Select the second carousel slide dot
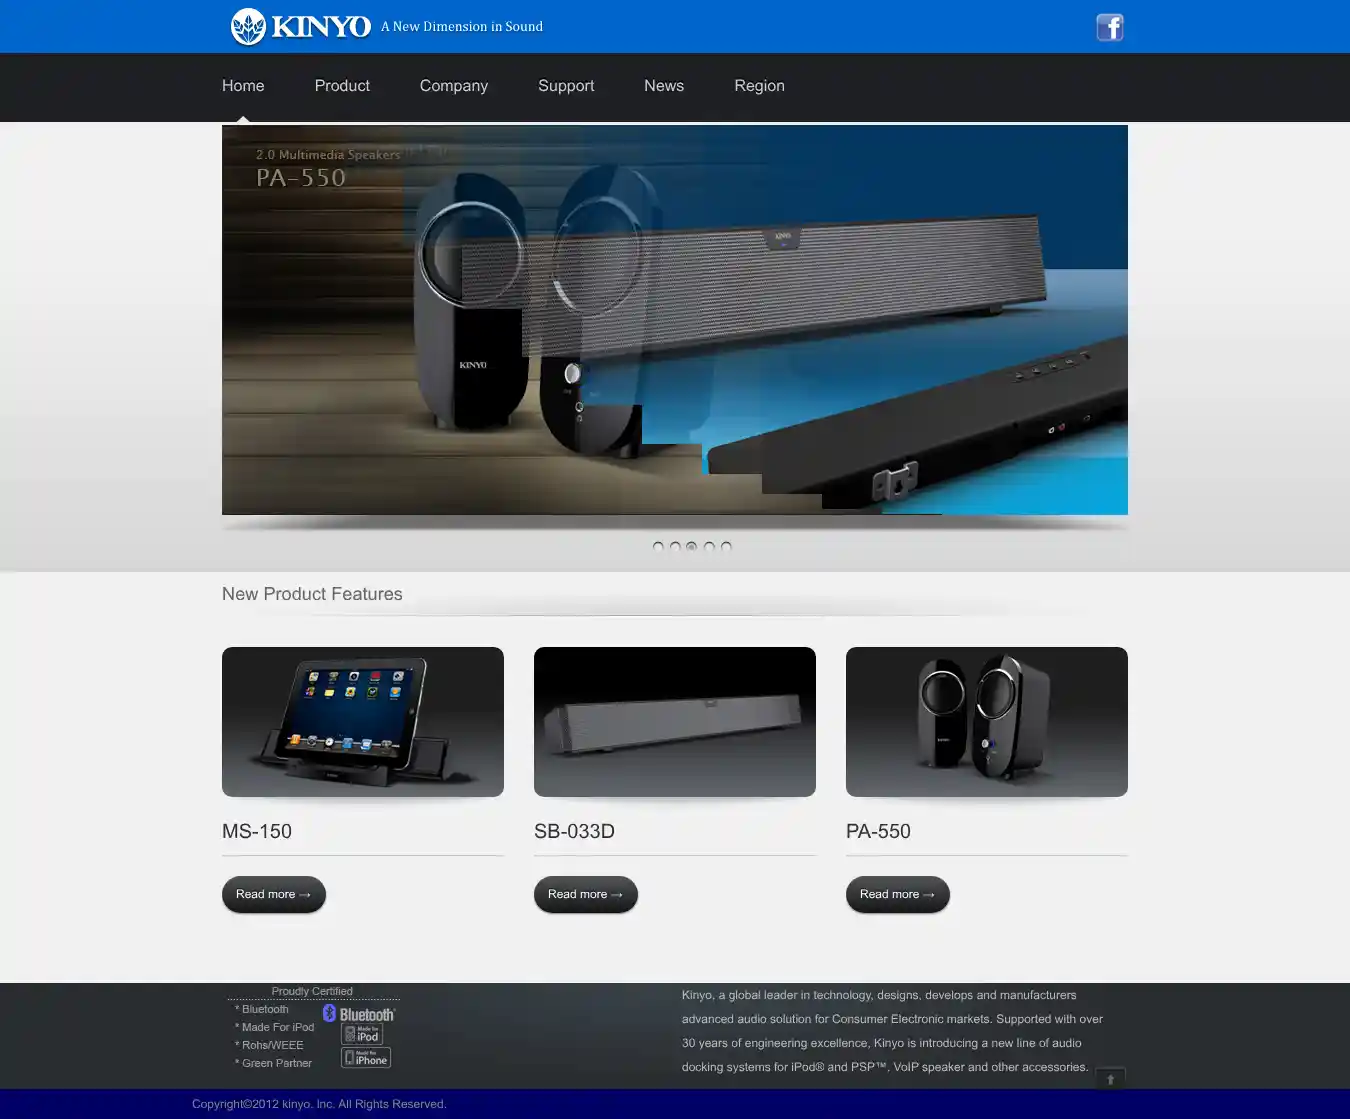 pyautogui.click(x=675, y=546)
